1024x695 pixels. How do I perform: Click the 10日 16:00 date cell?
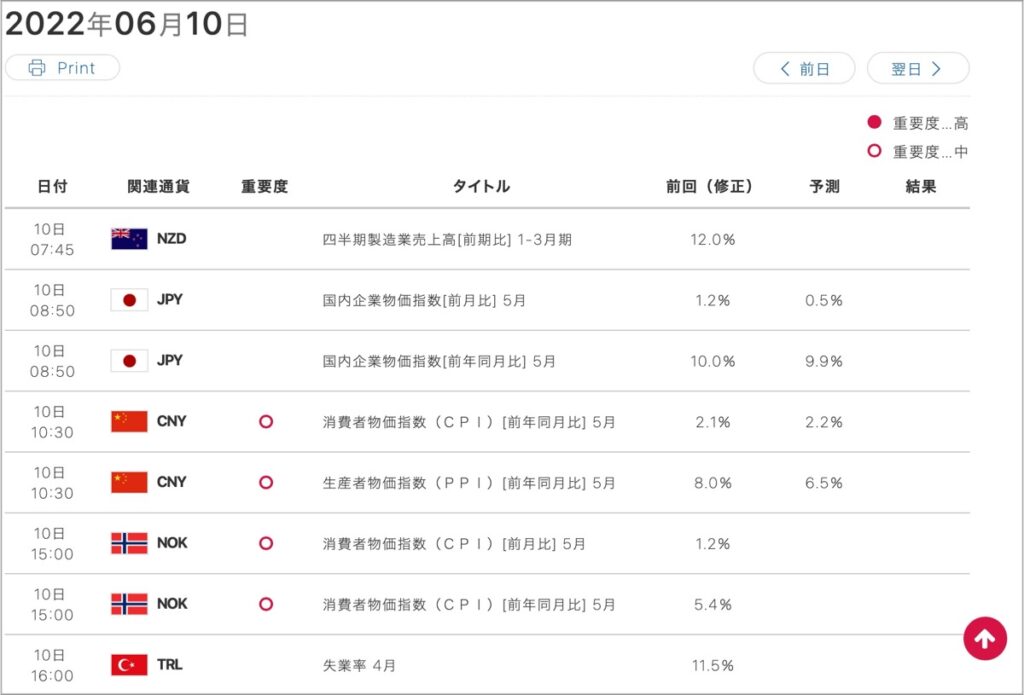(x=52, y=665)
